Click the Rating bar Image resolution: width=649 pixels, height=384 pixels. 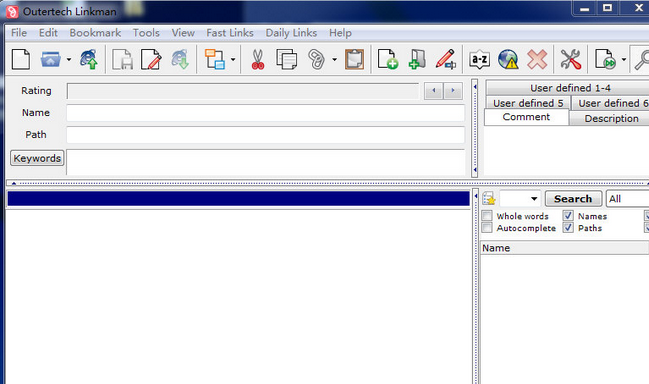click(x=243, y=91)
